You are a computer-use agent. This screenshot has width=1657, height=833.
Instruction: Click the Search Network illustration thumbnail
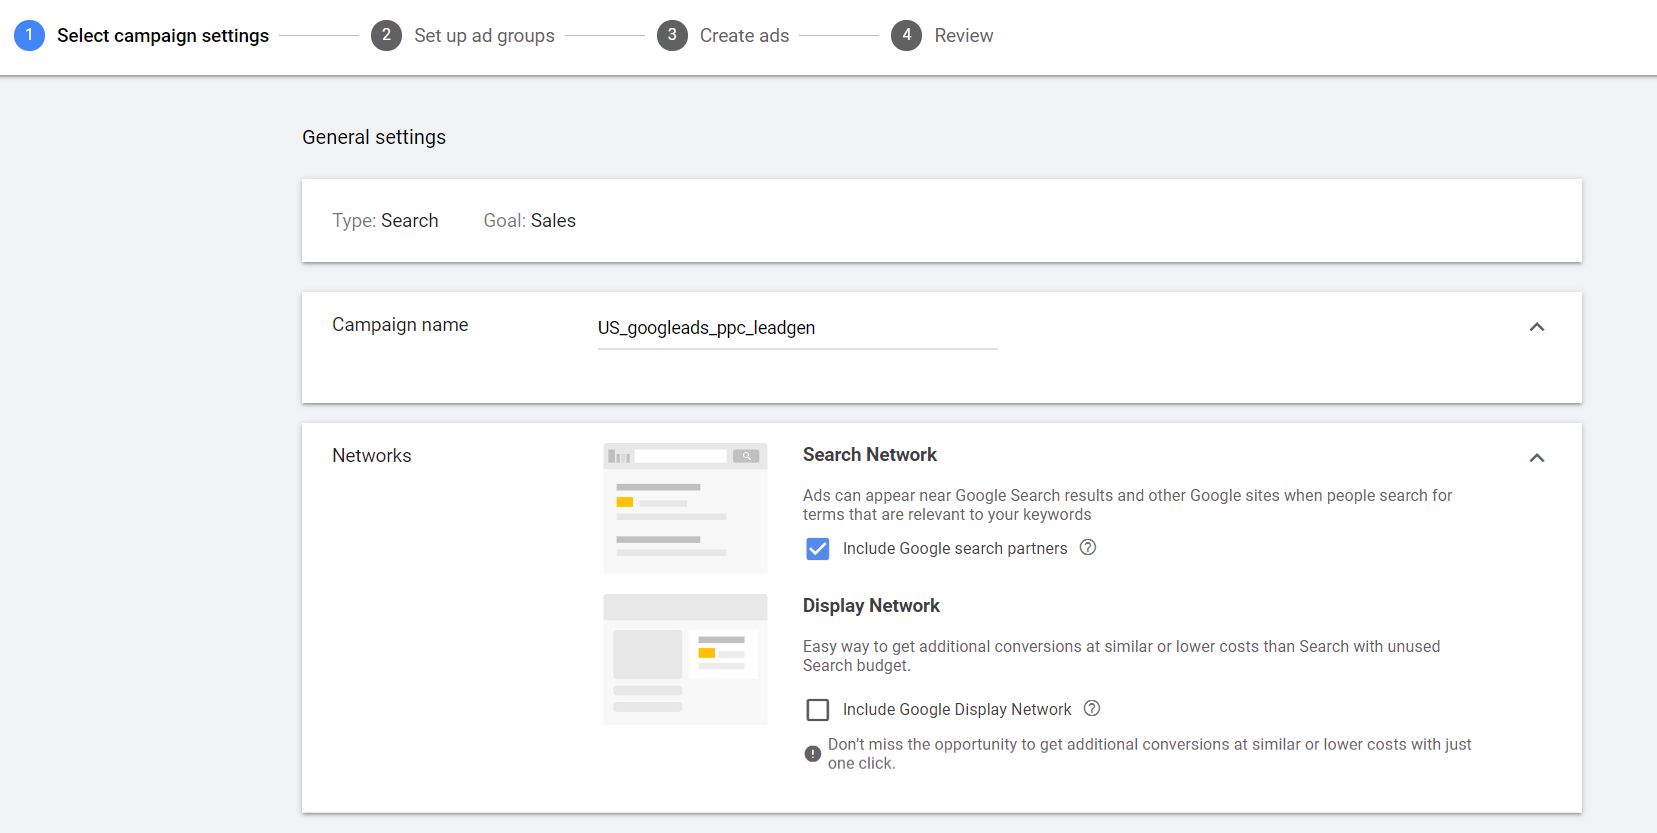click(685, 508)
